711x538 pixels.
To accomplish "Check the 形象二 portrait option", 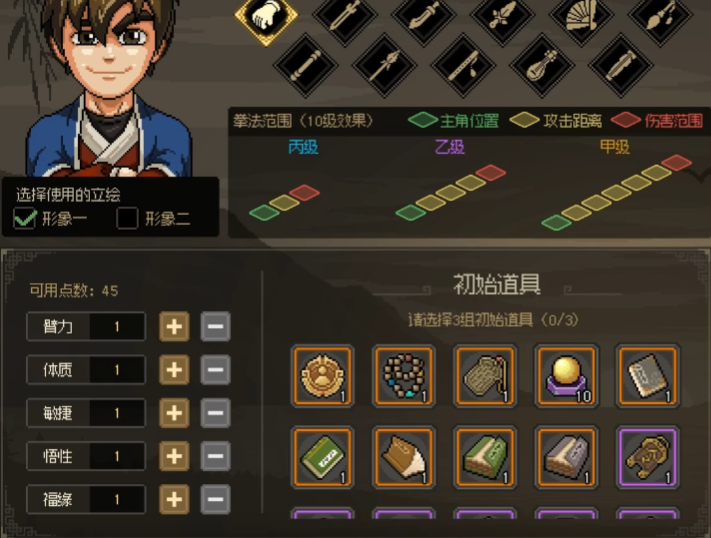I will [x=127, y=218].
